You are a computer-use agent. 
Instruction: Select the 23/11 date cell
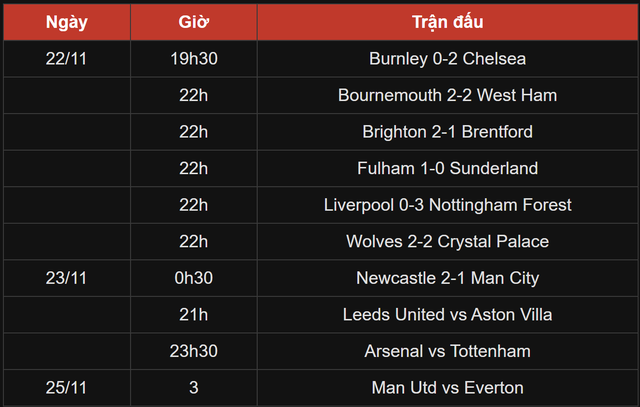click(x=66, y=278)
